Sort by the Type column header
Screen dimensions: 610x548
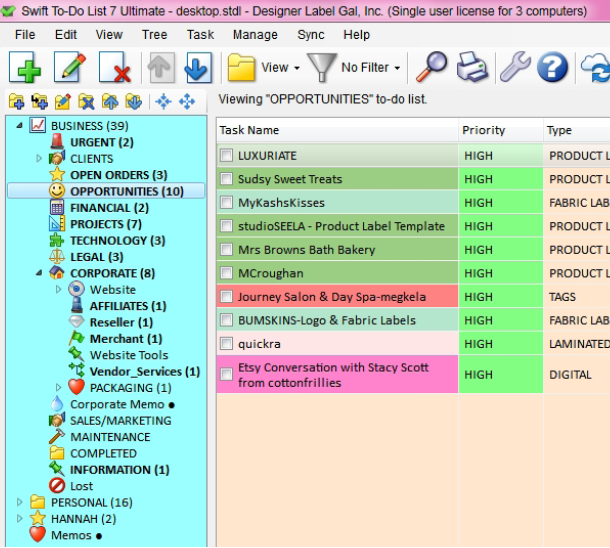click(x=577, y=130)
